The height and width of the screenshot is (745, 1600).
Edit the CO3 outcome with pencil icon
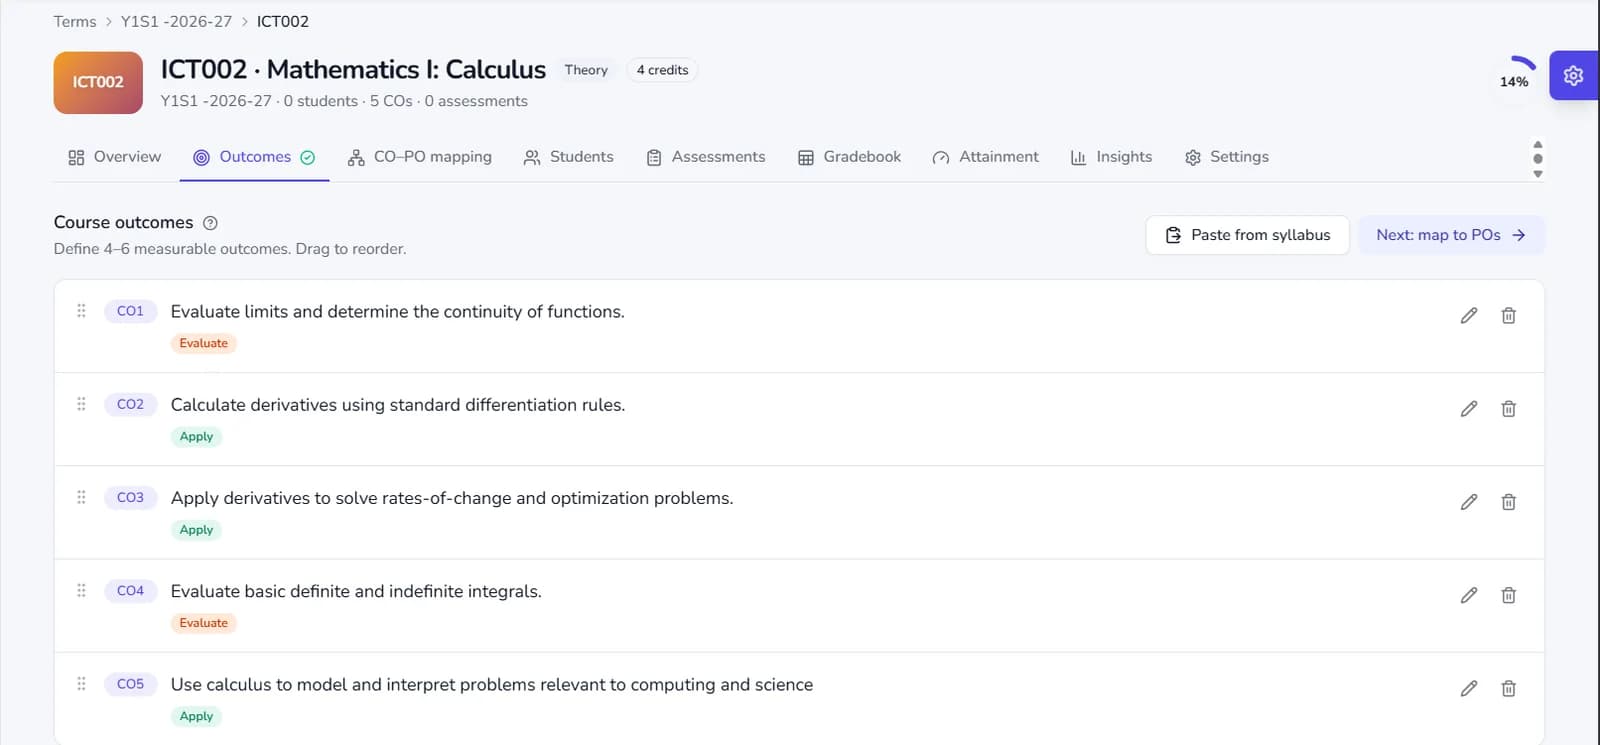click(x=1468, y=502)
